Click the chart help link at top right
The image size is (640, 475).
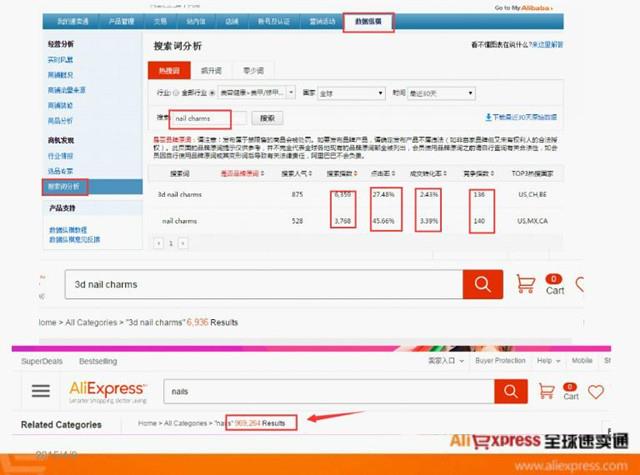pos(547,44)
